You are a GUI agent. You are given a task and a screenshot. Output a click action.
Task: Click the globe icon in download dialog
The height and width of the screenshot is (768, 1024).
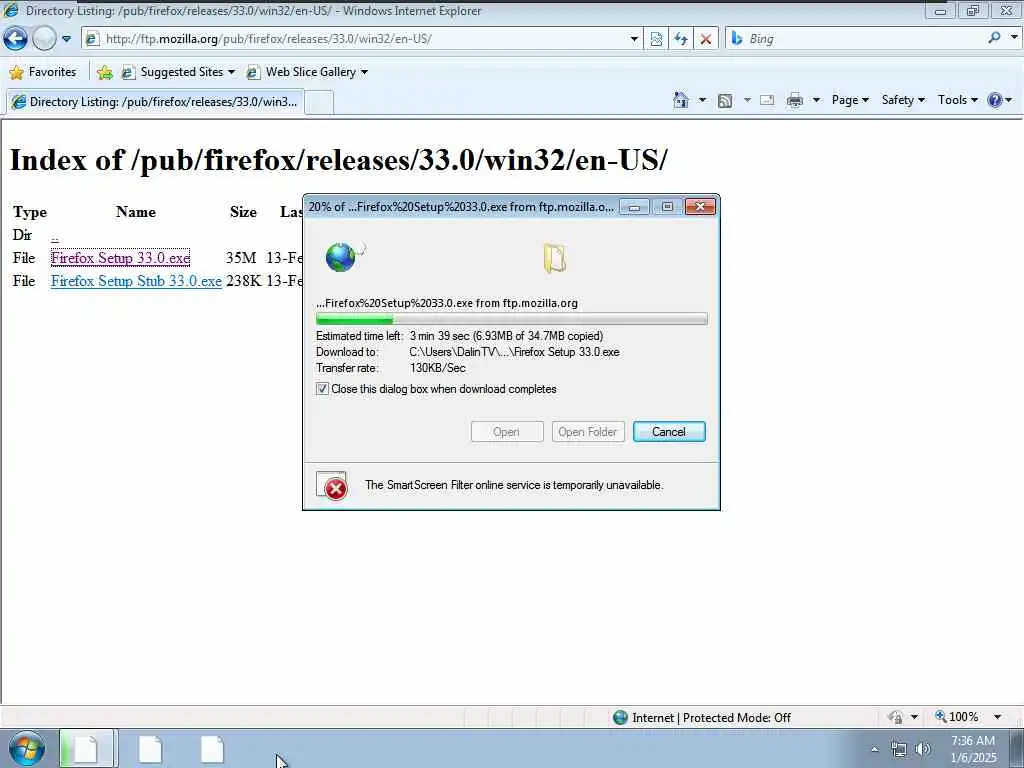tap(343, 257)
